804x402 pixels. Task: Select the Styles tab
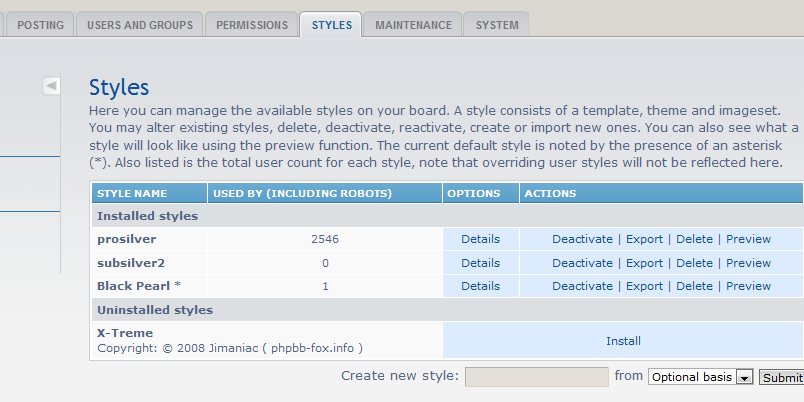click(x=331, y=25)
